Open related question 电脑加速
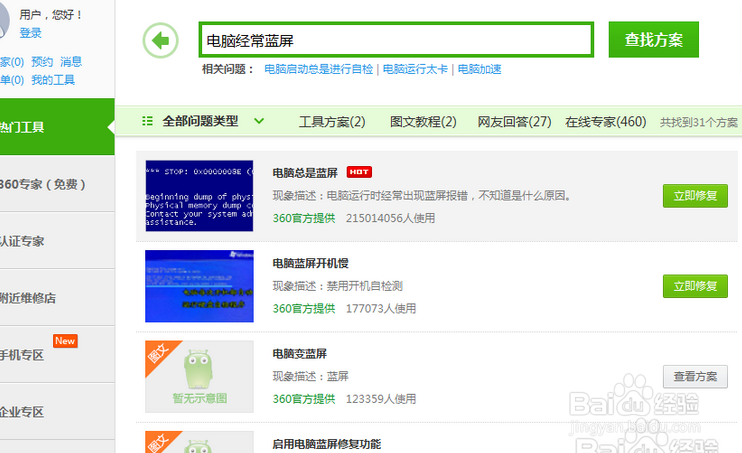Image resolution: width=742 pixels, height=453 pixels. (479, 69)
